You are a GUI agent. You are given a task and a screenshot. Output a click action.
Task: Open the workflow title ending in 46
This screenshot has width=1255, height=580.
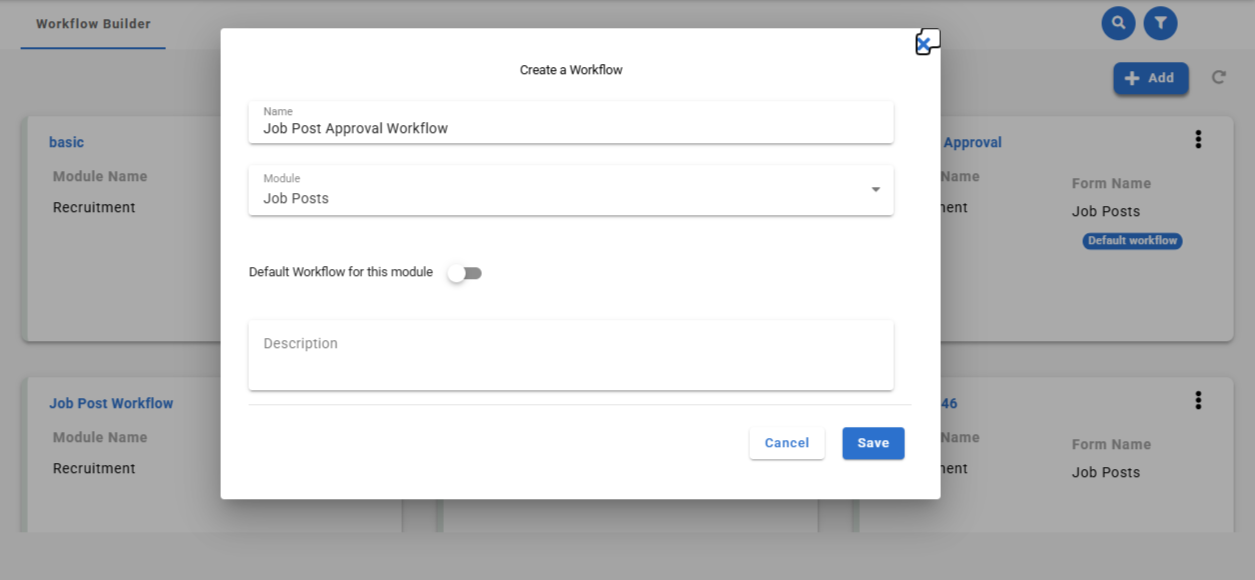948,403
